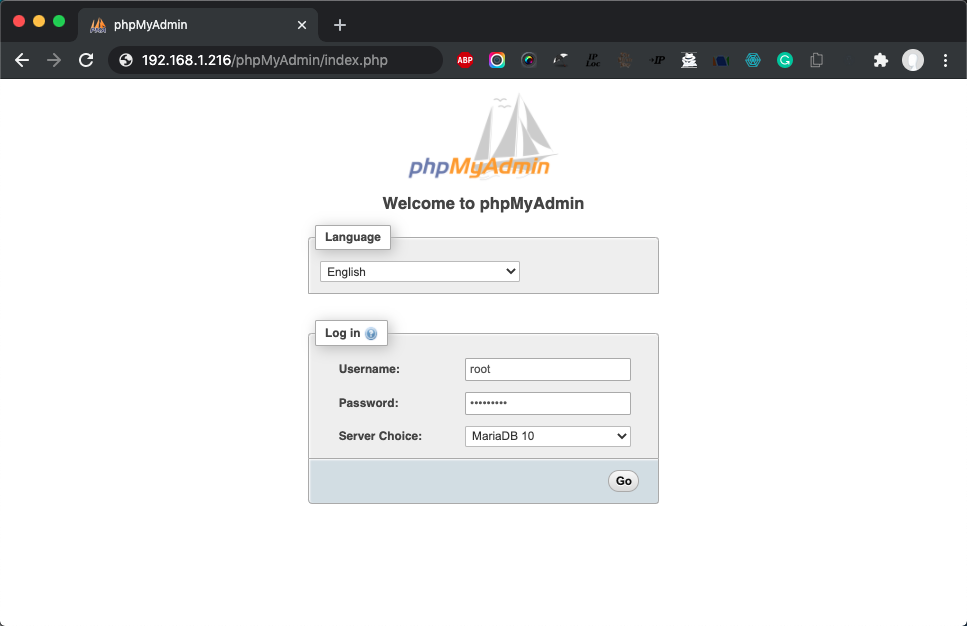This screenshot has height=626, width=967.
Task: Click the arrow IP extension icon
Action: tap(657, 60)
